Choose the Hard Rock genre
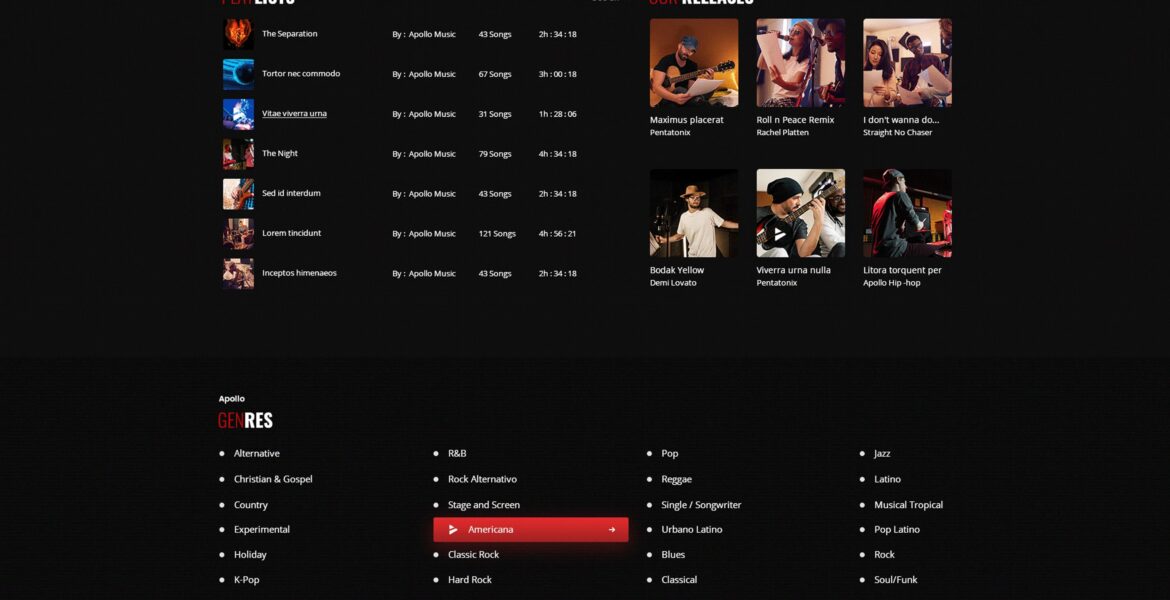Screen dimensions: 1170x600 (469, 580)
